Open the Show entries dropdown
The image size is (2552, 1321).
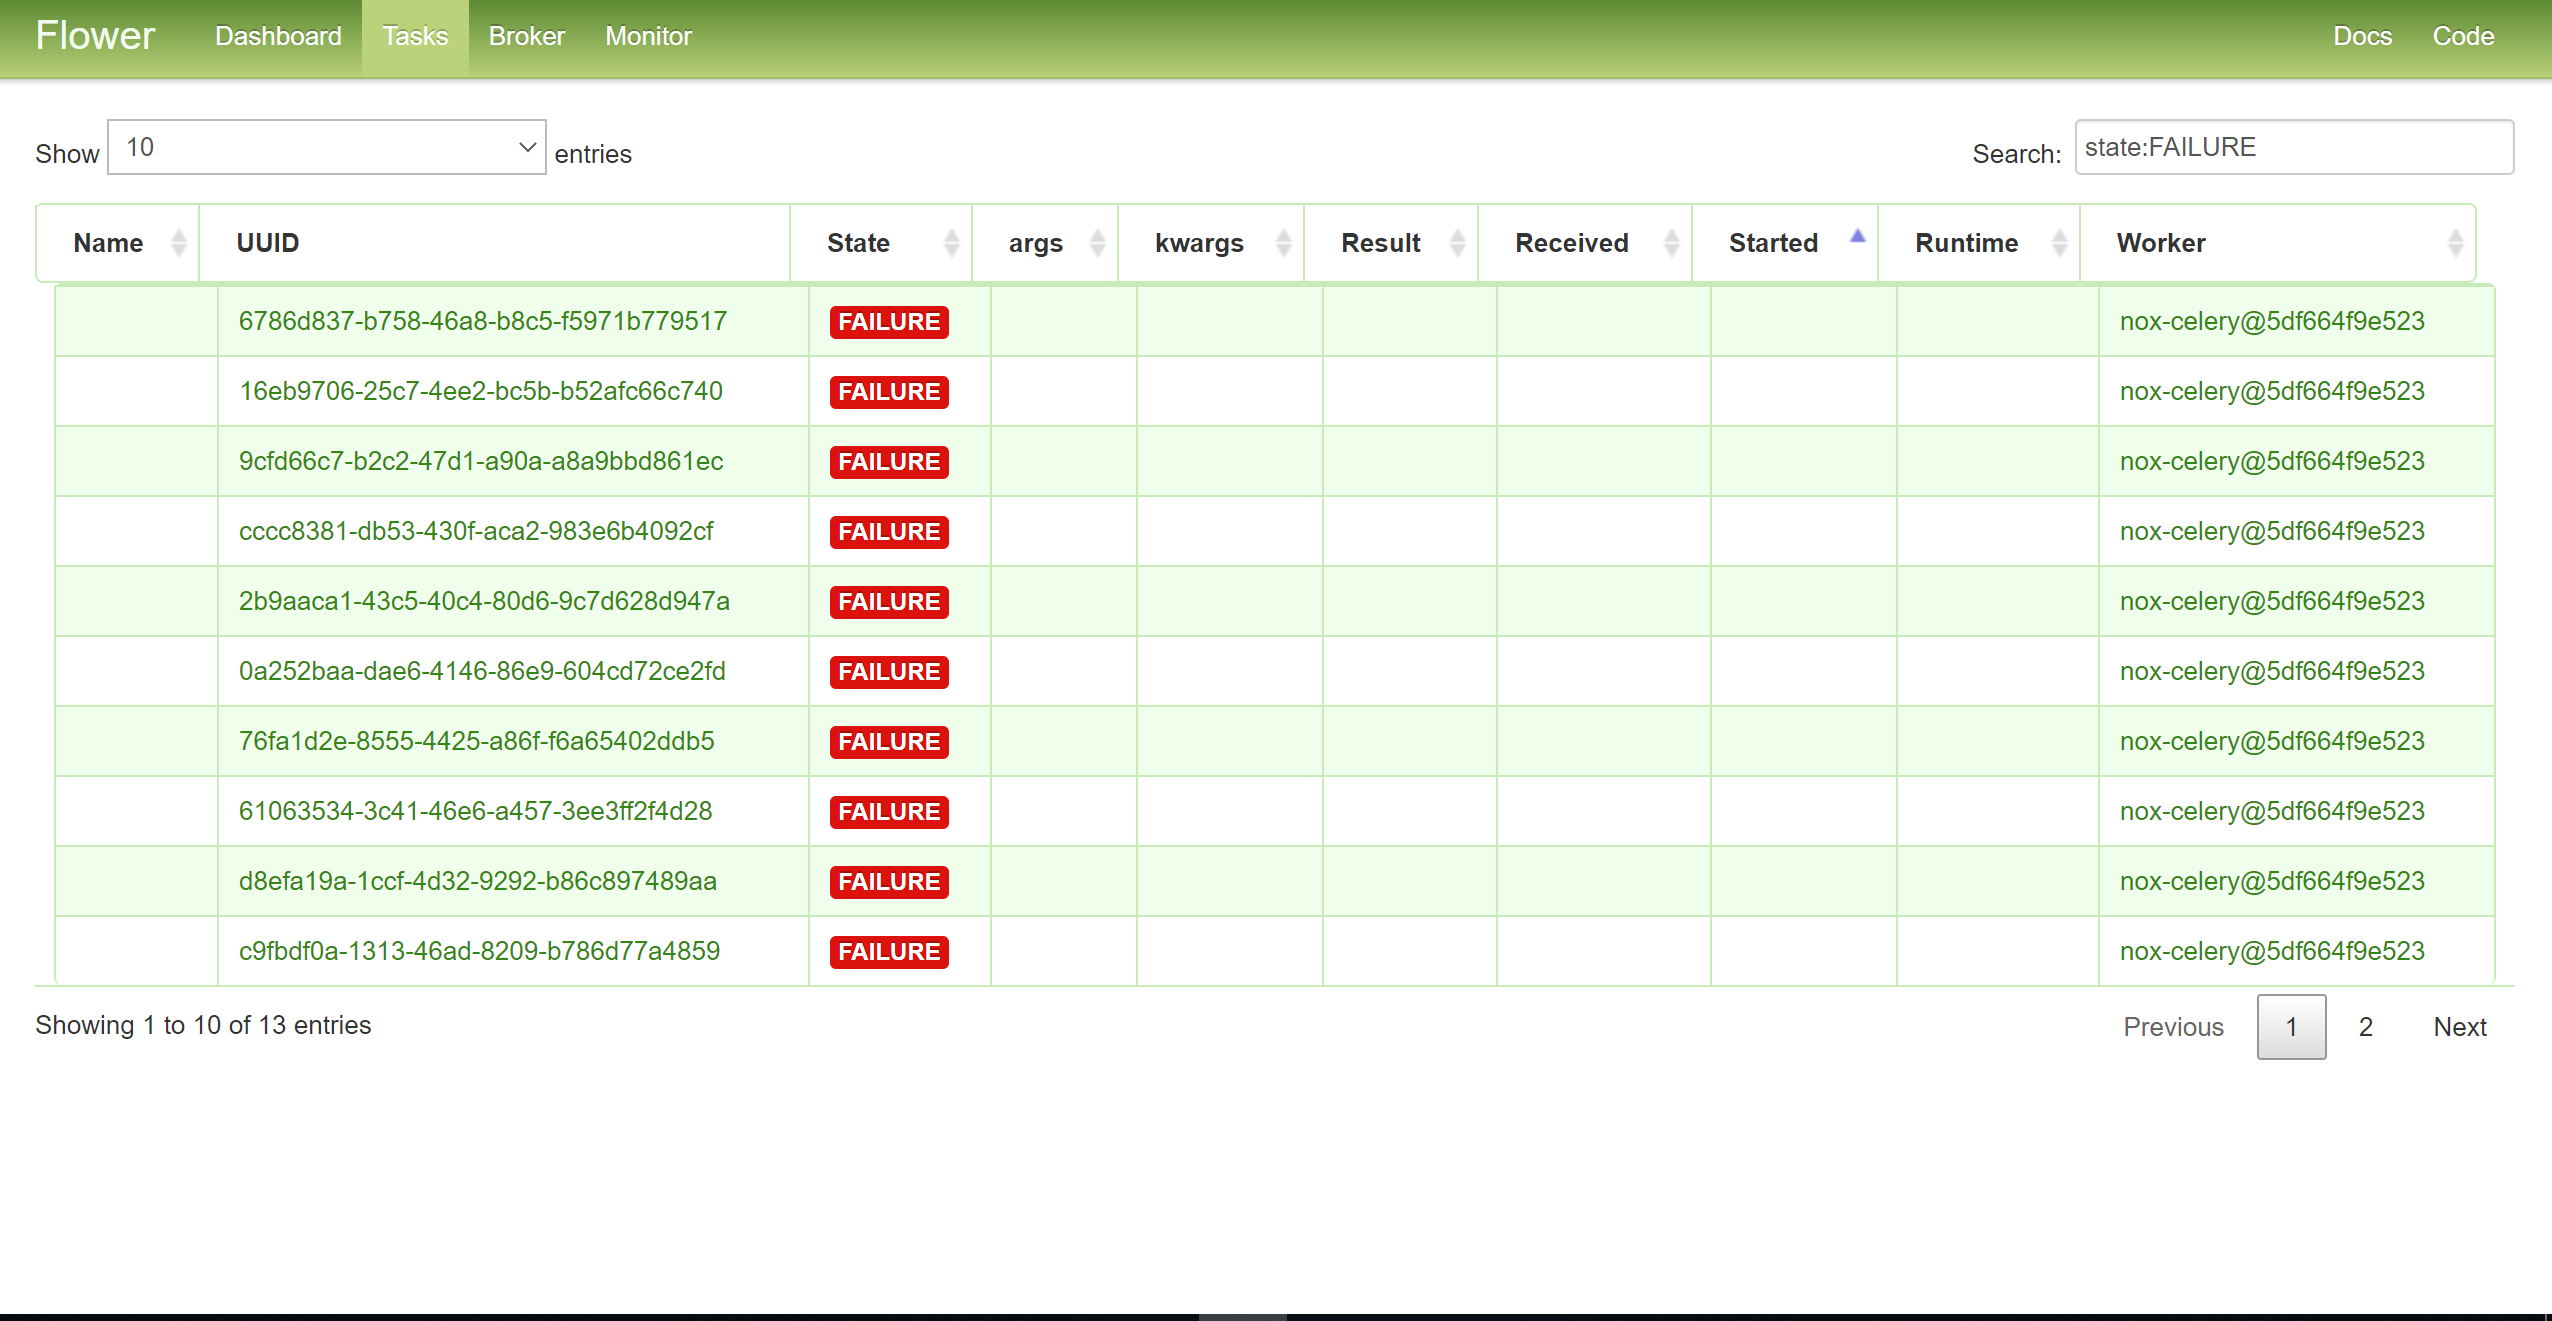(326, 147)
